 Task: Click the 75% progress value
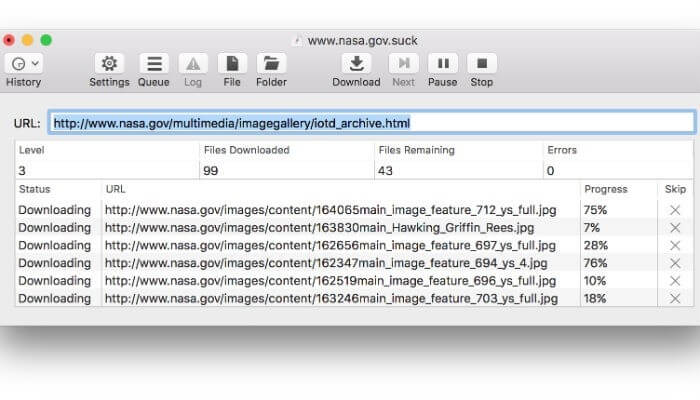click(595, 210)
